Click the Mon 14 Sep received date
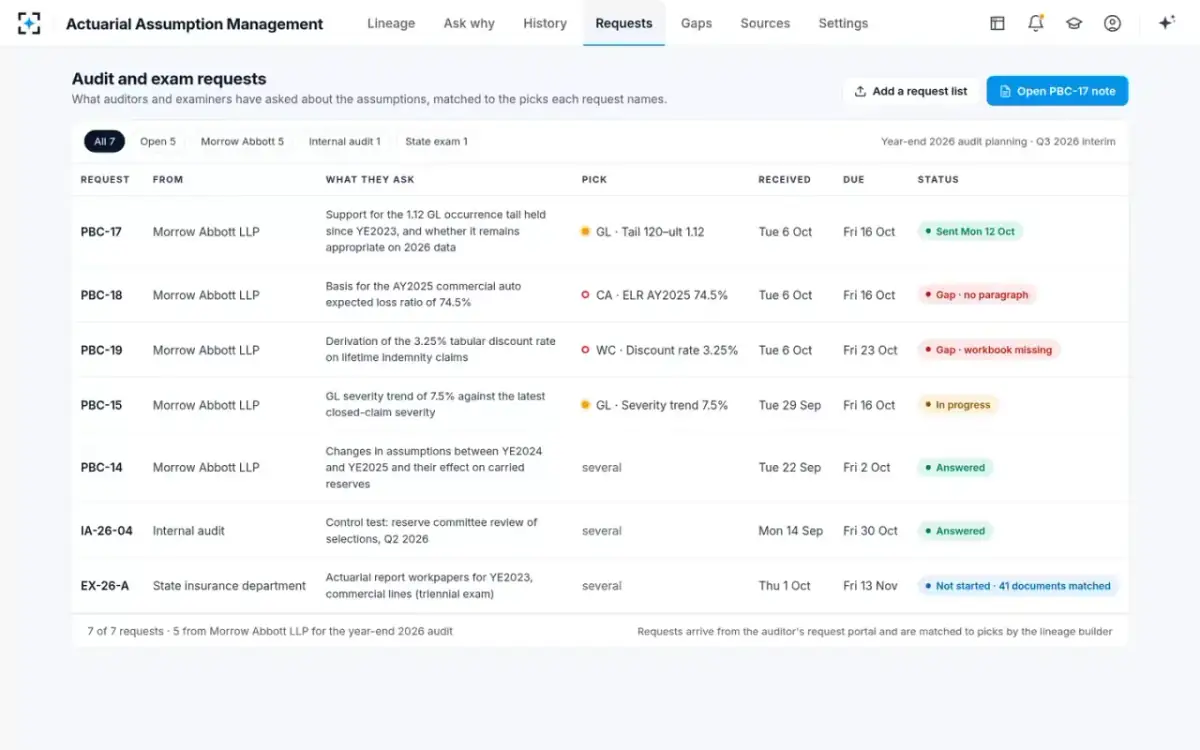Image resolution: width=1200 pixels, height=750 pixels. pos(791,531)
